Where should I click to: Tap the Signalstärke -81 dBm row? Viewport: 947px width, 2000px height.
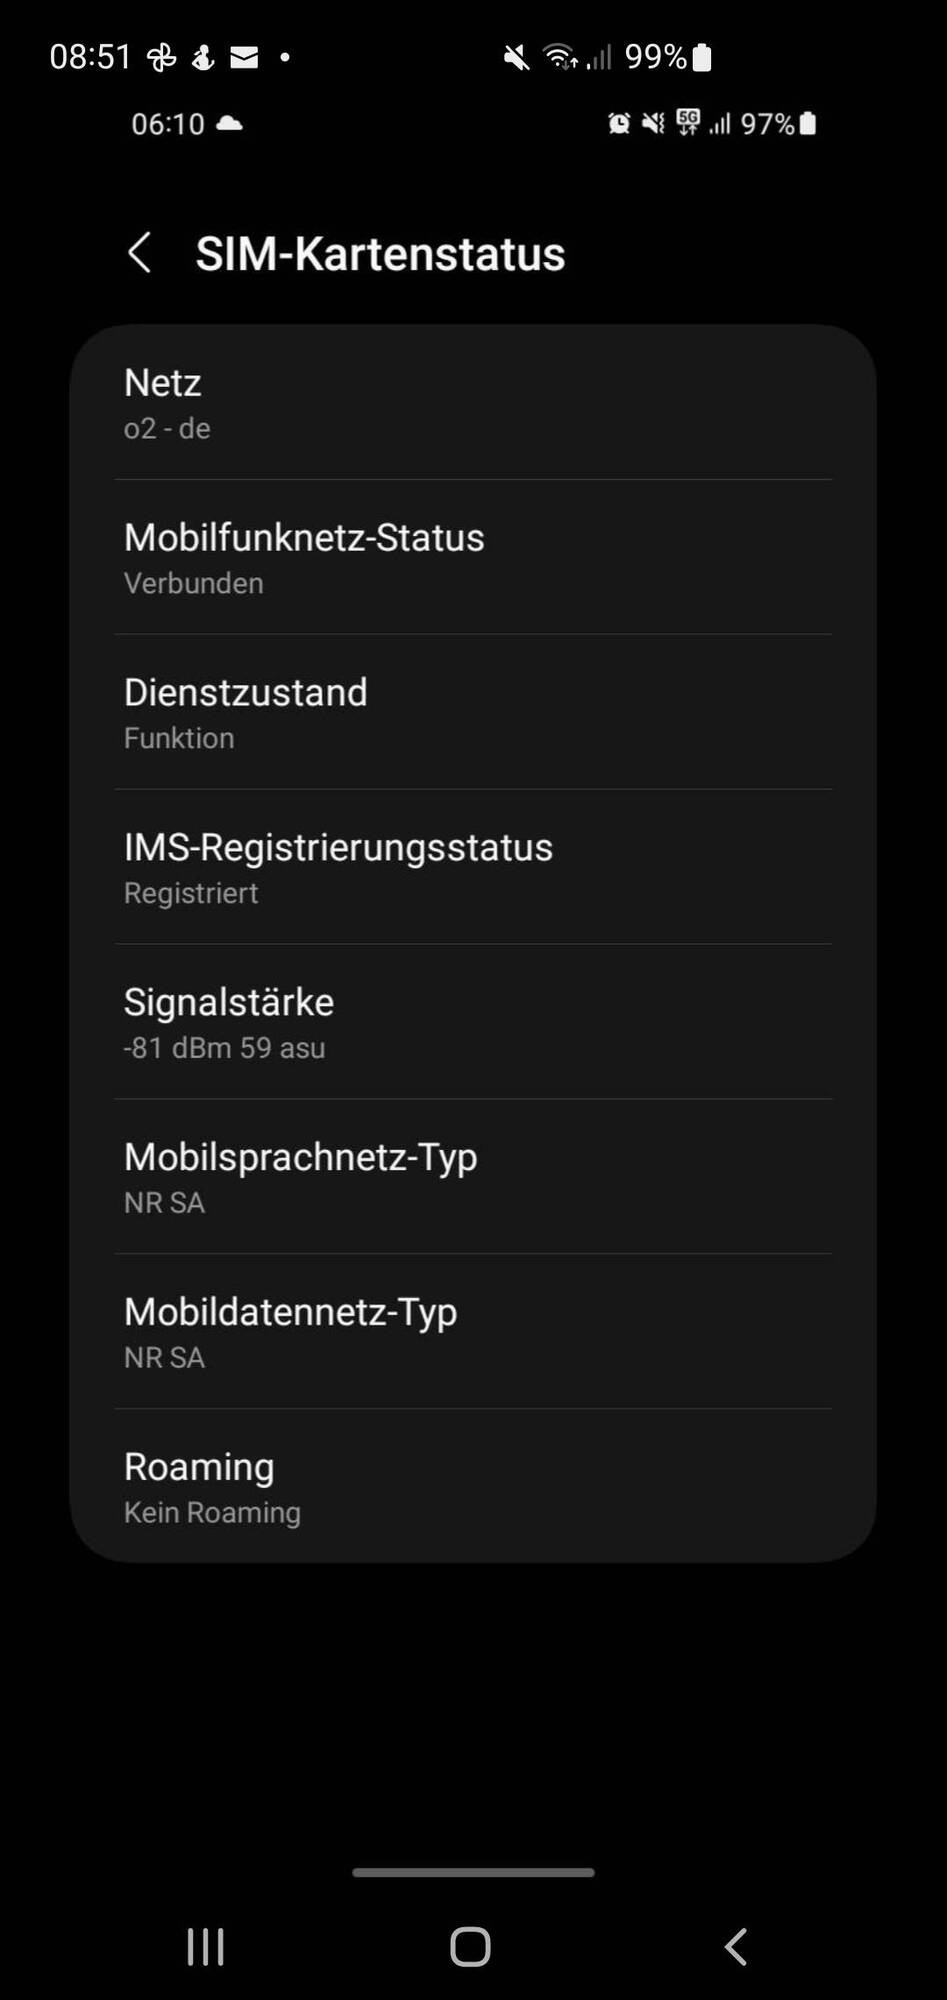[473, 1023]
